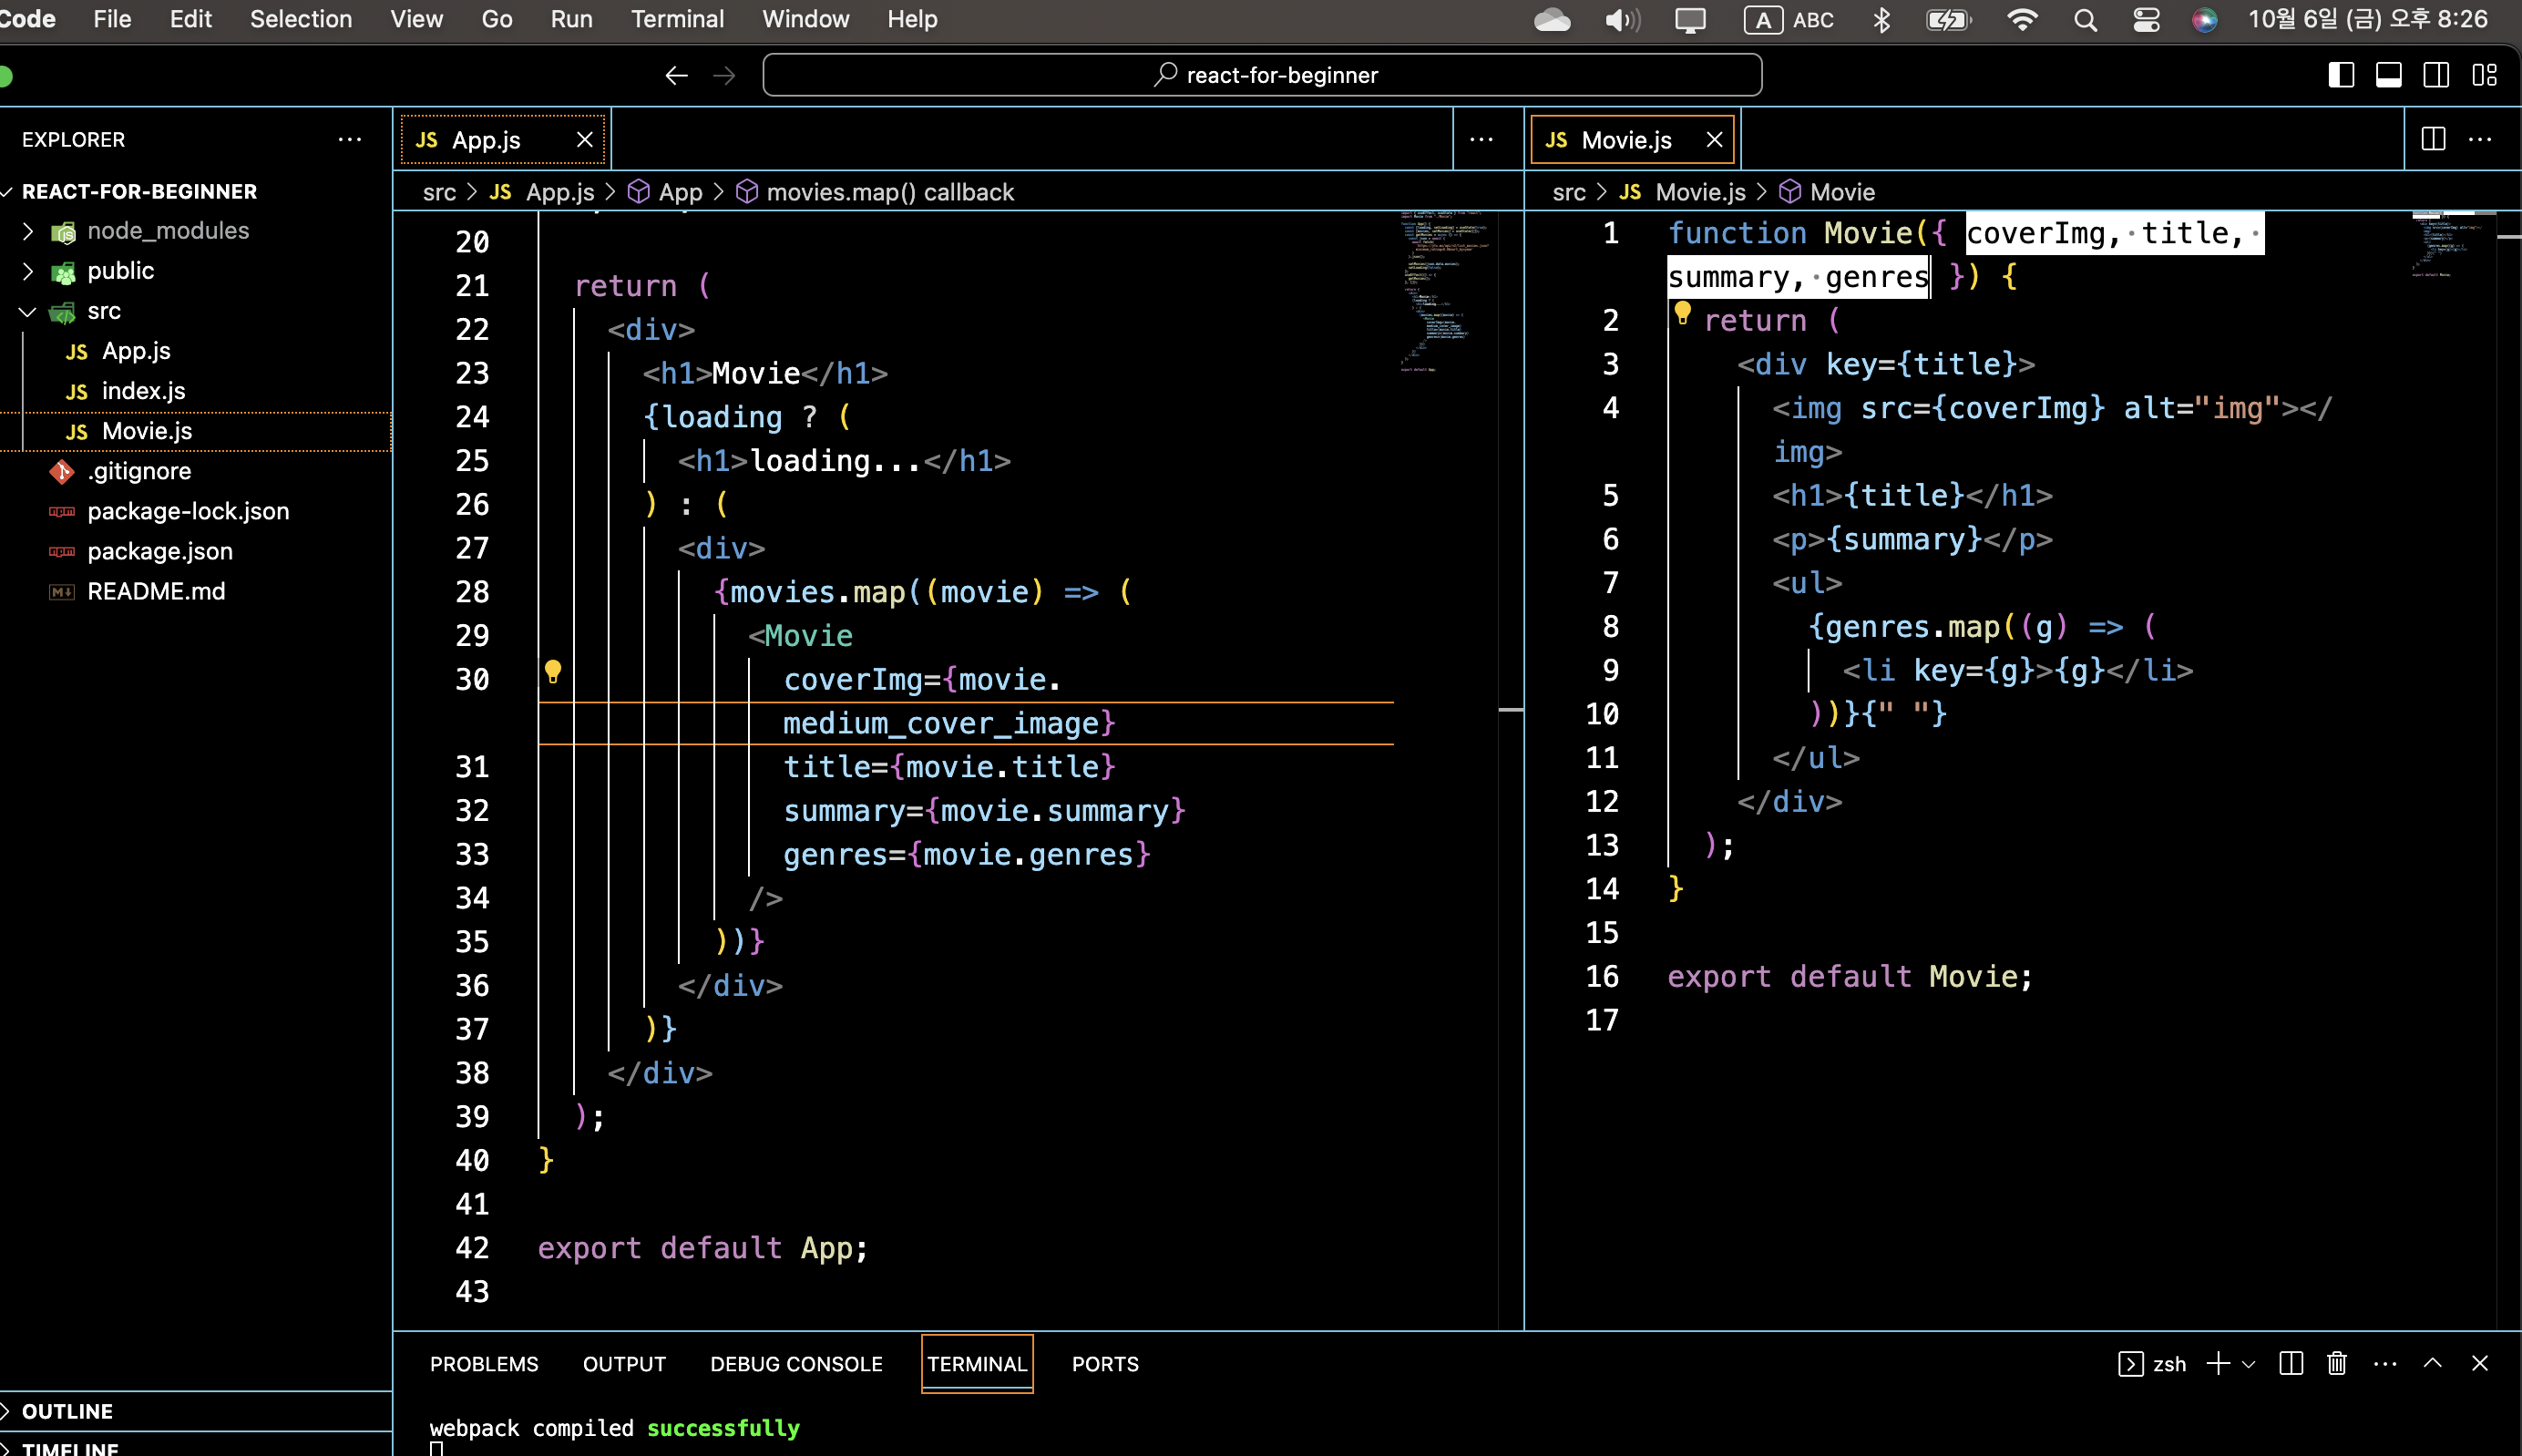Click the lightbulb quick-fix icon in App.js
This screenshot has width=2522, height=1456.
[x=552, y=671]
